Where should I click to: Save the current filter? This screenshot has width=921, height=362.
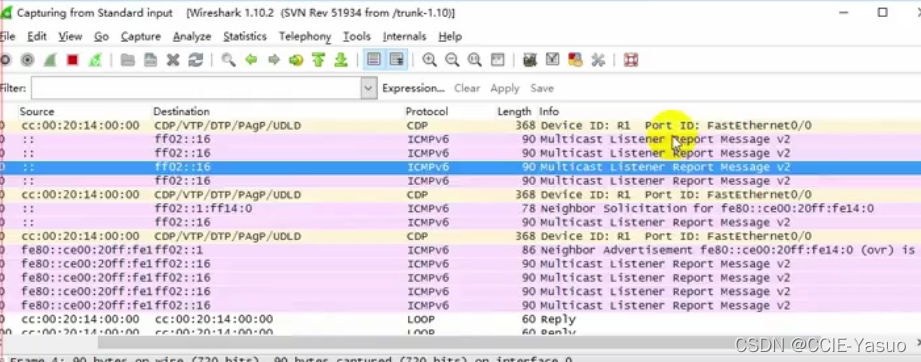[542, 88]
